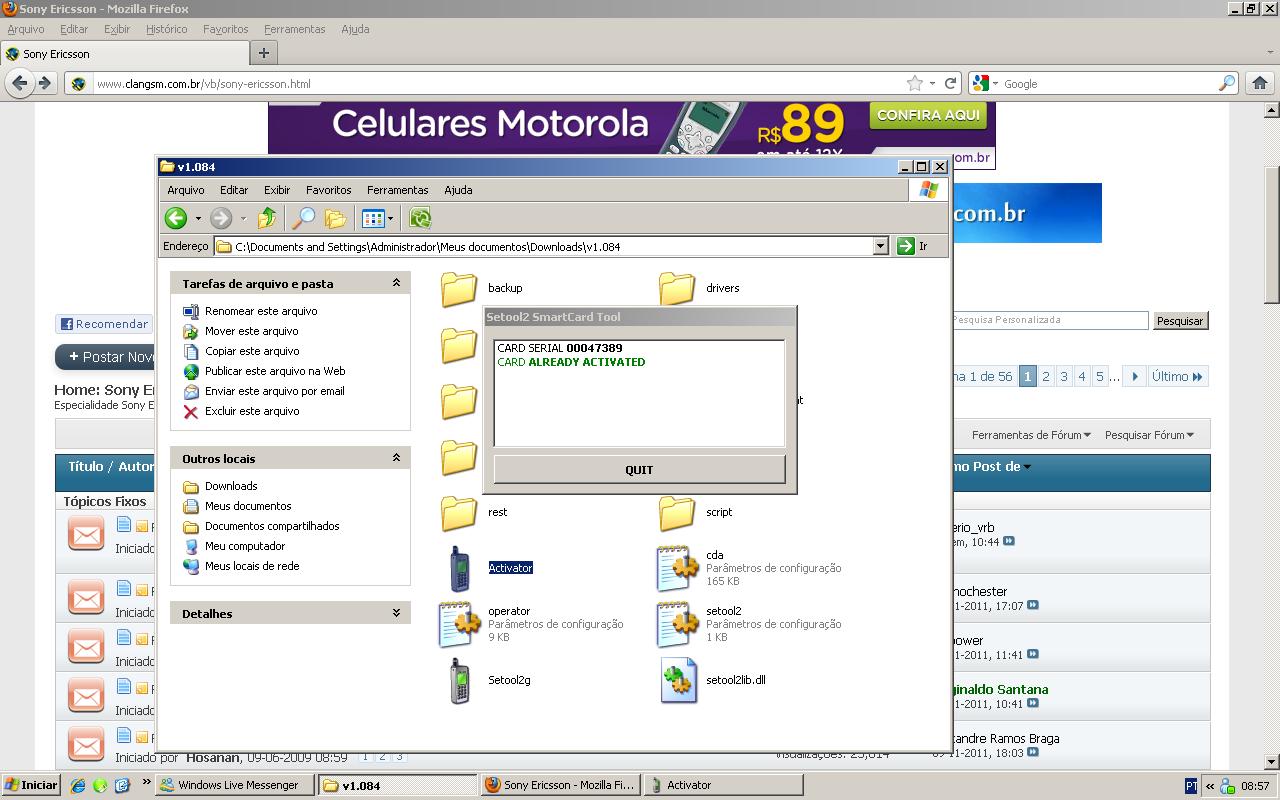This screenshot has height=800, width=1280.
Task: Collapse the Outros locais panel
Action: 396,458
